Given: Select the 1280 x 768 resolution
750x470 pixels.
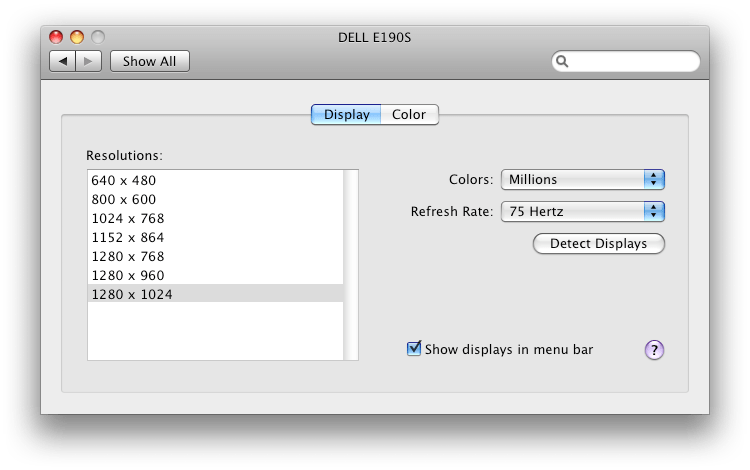Looking at the screenshot, I should [215, 257].
